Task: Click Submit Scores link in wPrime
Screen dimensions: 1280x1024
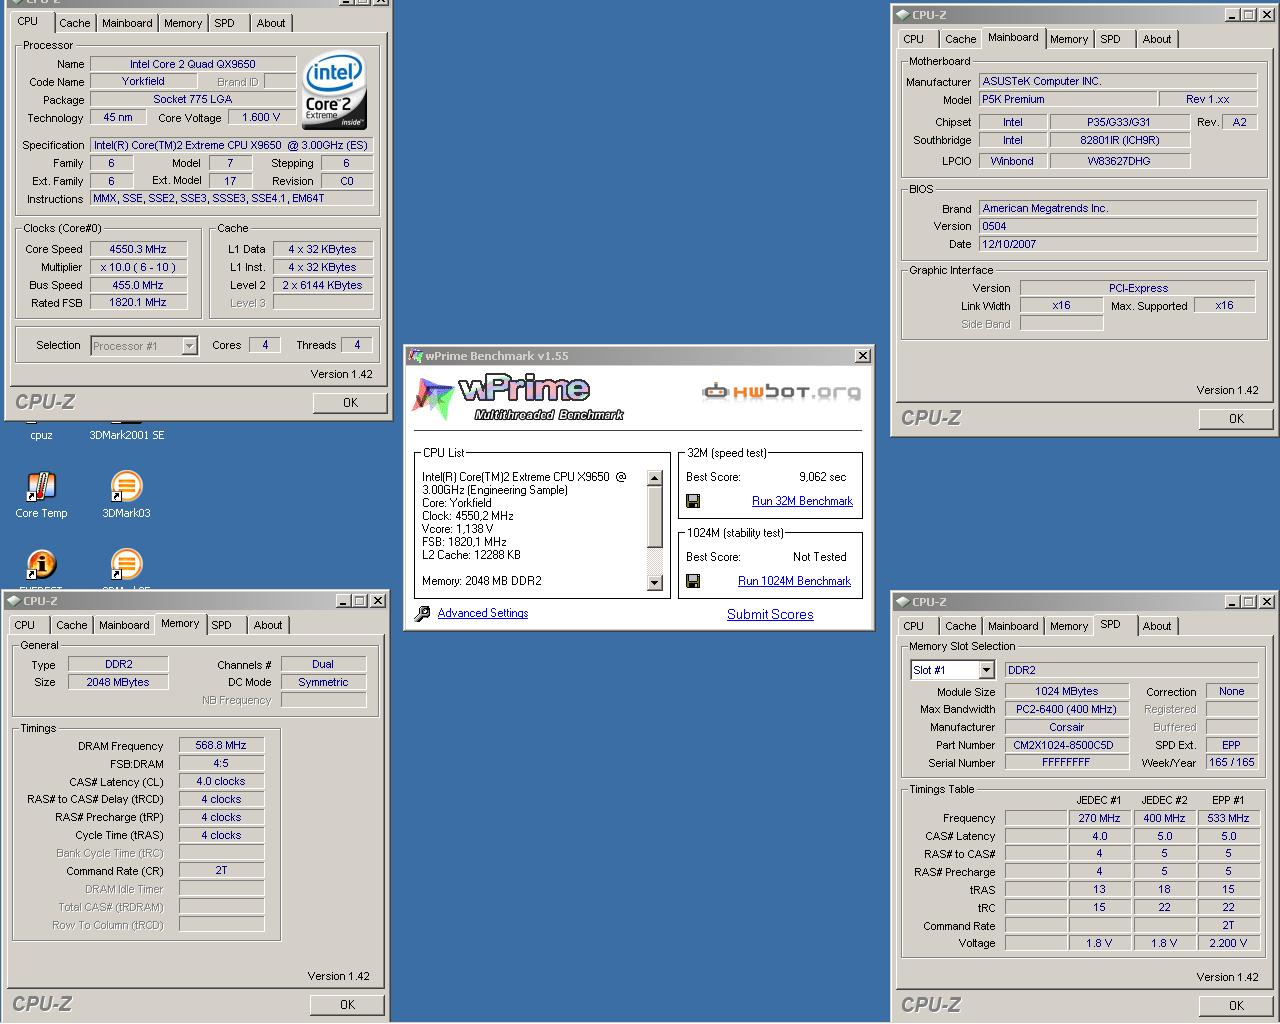Action: pyautogui.click(x=770, y=614)
